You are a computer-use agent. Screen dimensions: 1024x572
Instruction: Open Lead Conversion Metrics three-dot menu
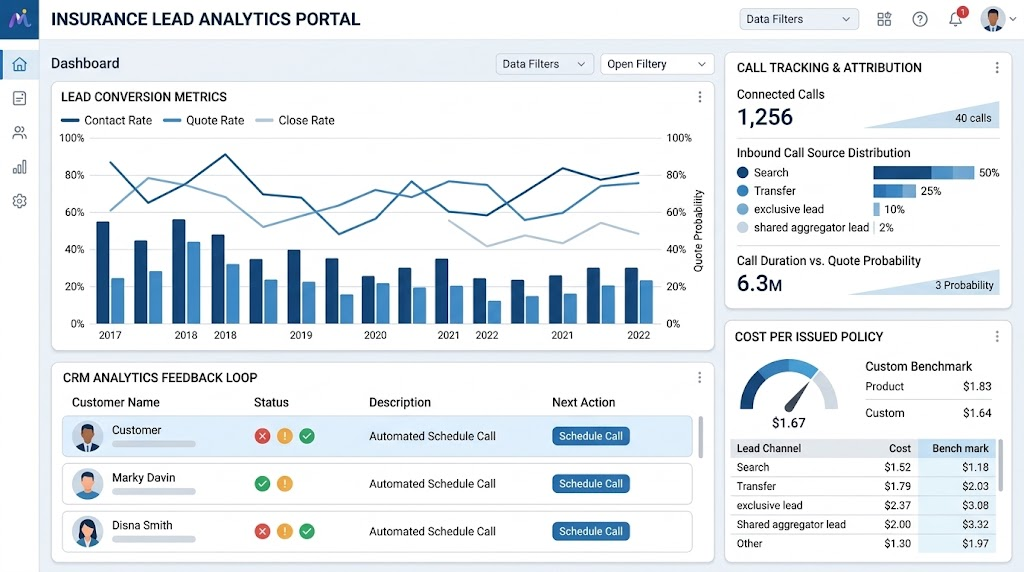699,97
